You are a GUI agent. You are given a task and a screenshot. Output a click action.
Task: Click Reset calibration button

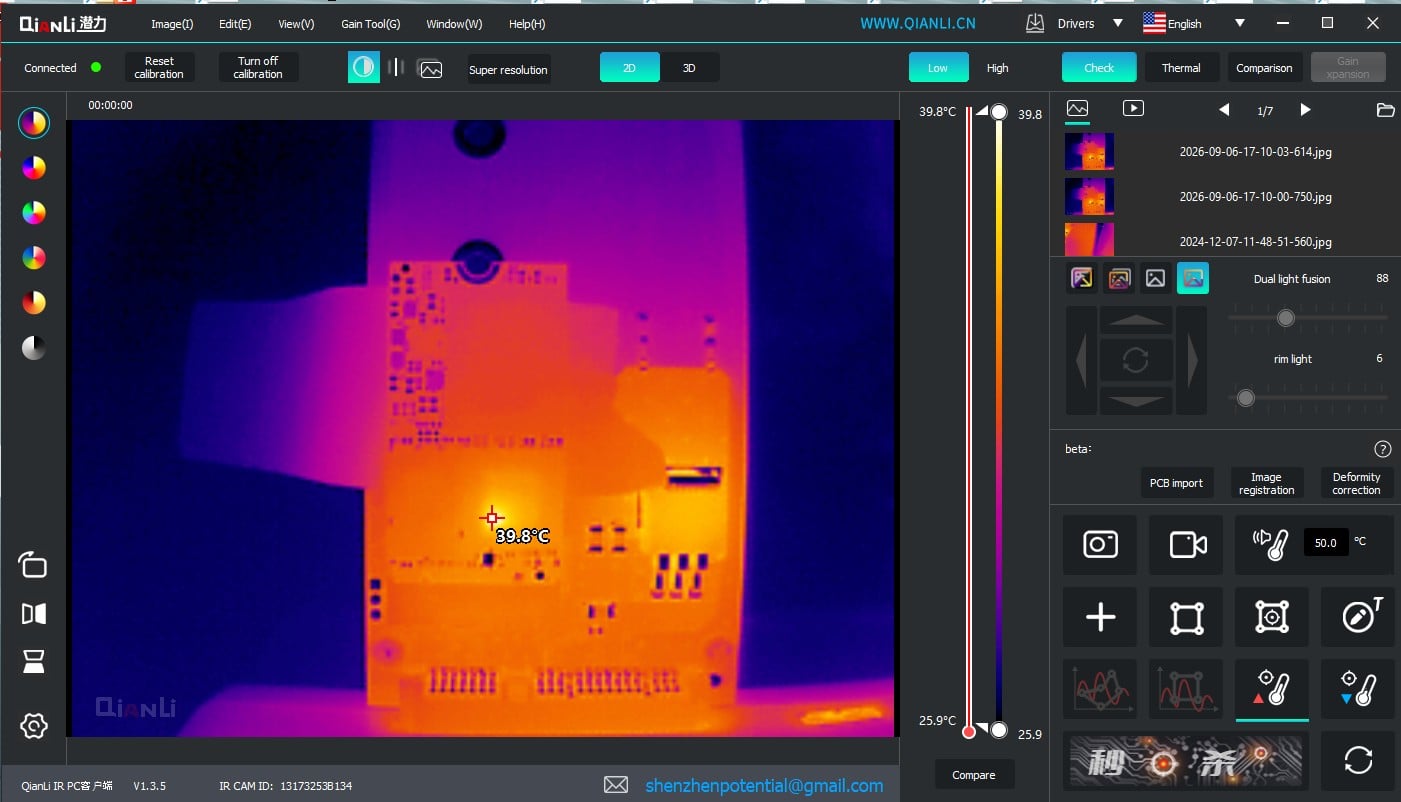click(159, 67)
